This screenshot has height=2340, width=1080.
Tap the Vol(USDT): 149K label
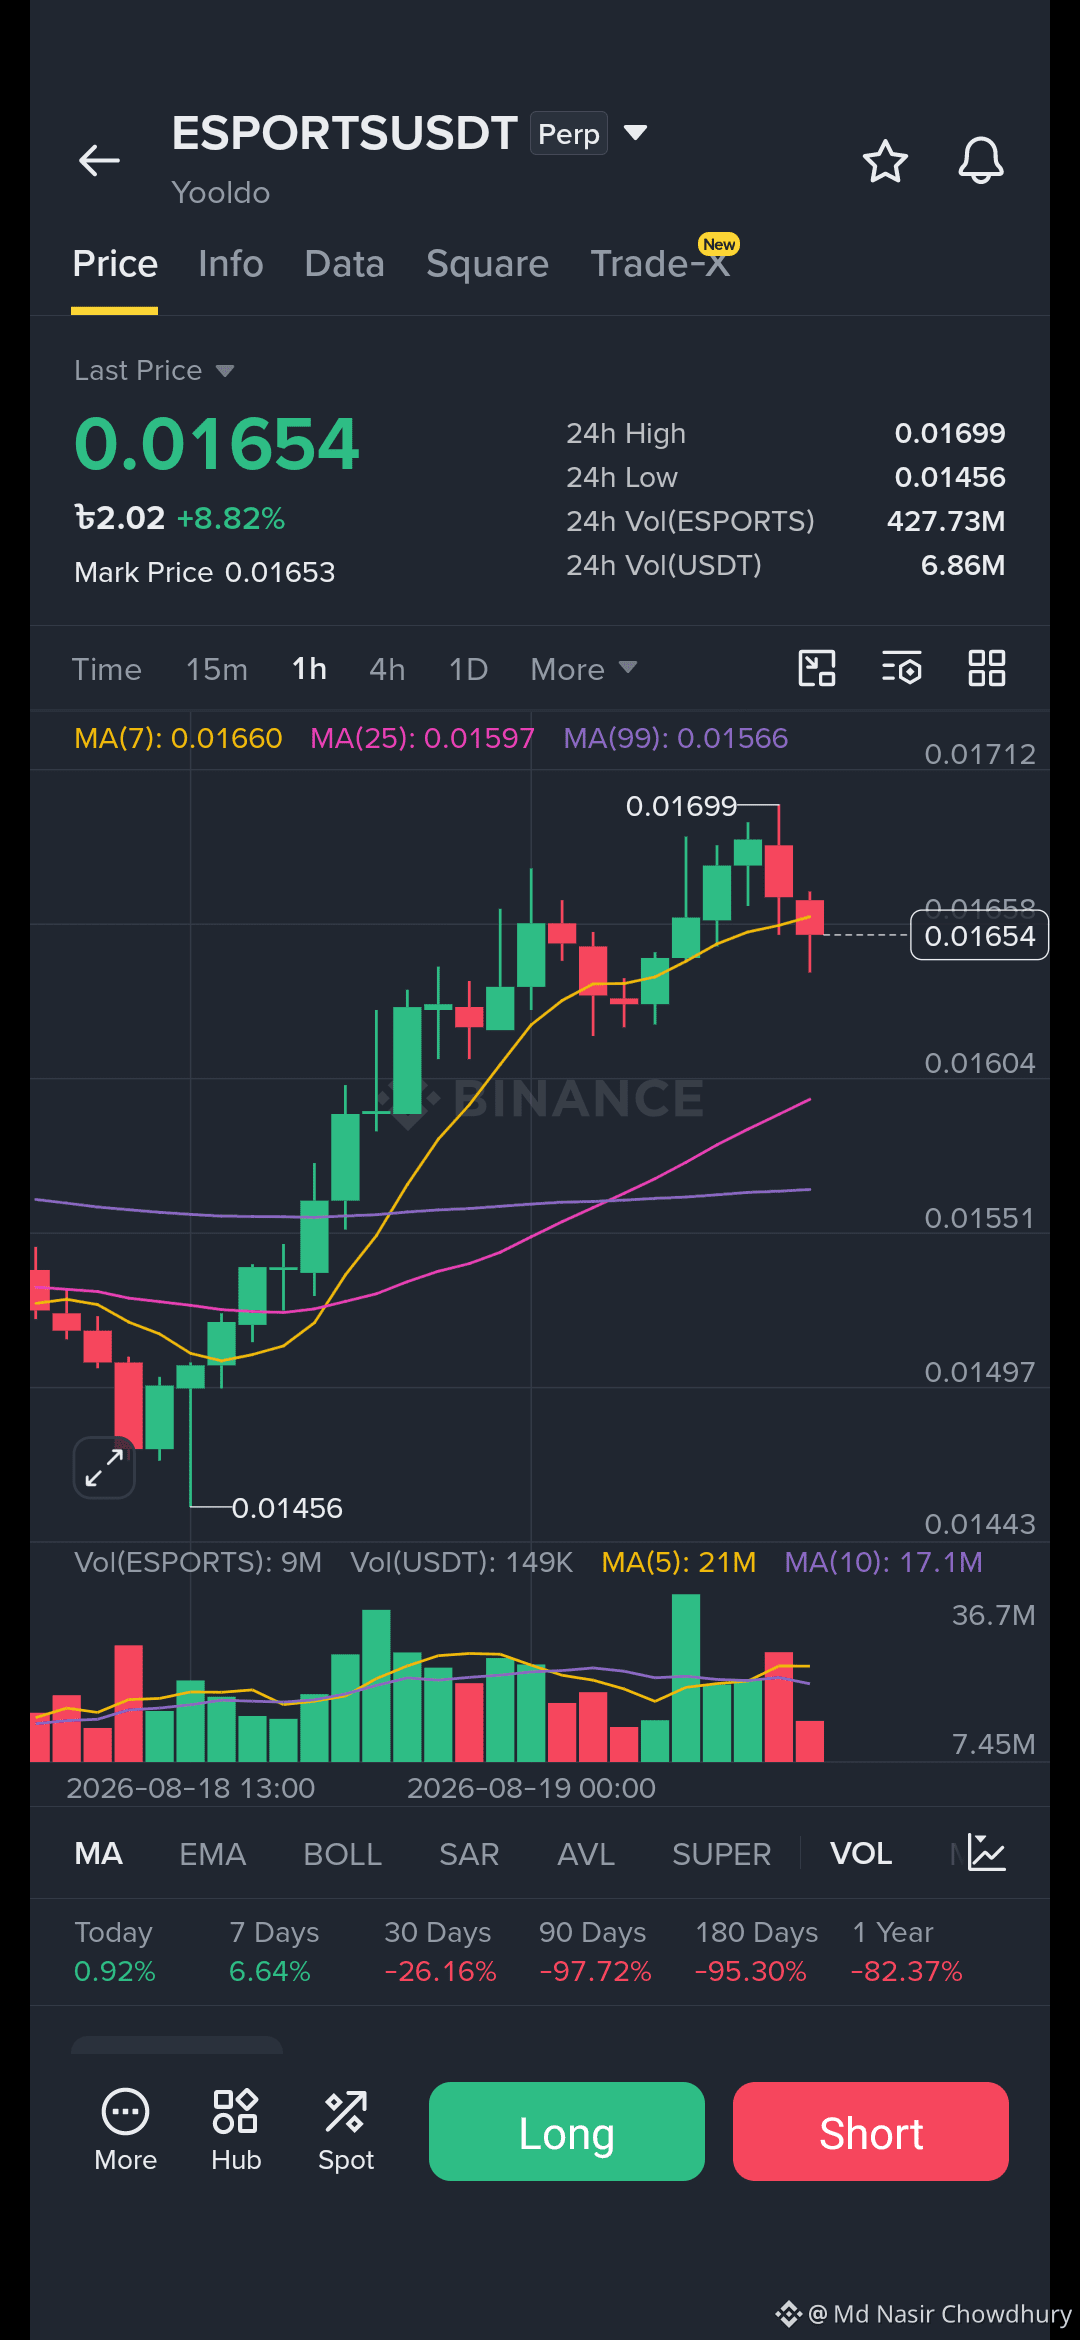click(x=462, y=1562)
